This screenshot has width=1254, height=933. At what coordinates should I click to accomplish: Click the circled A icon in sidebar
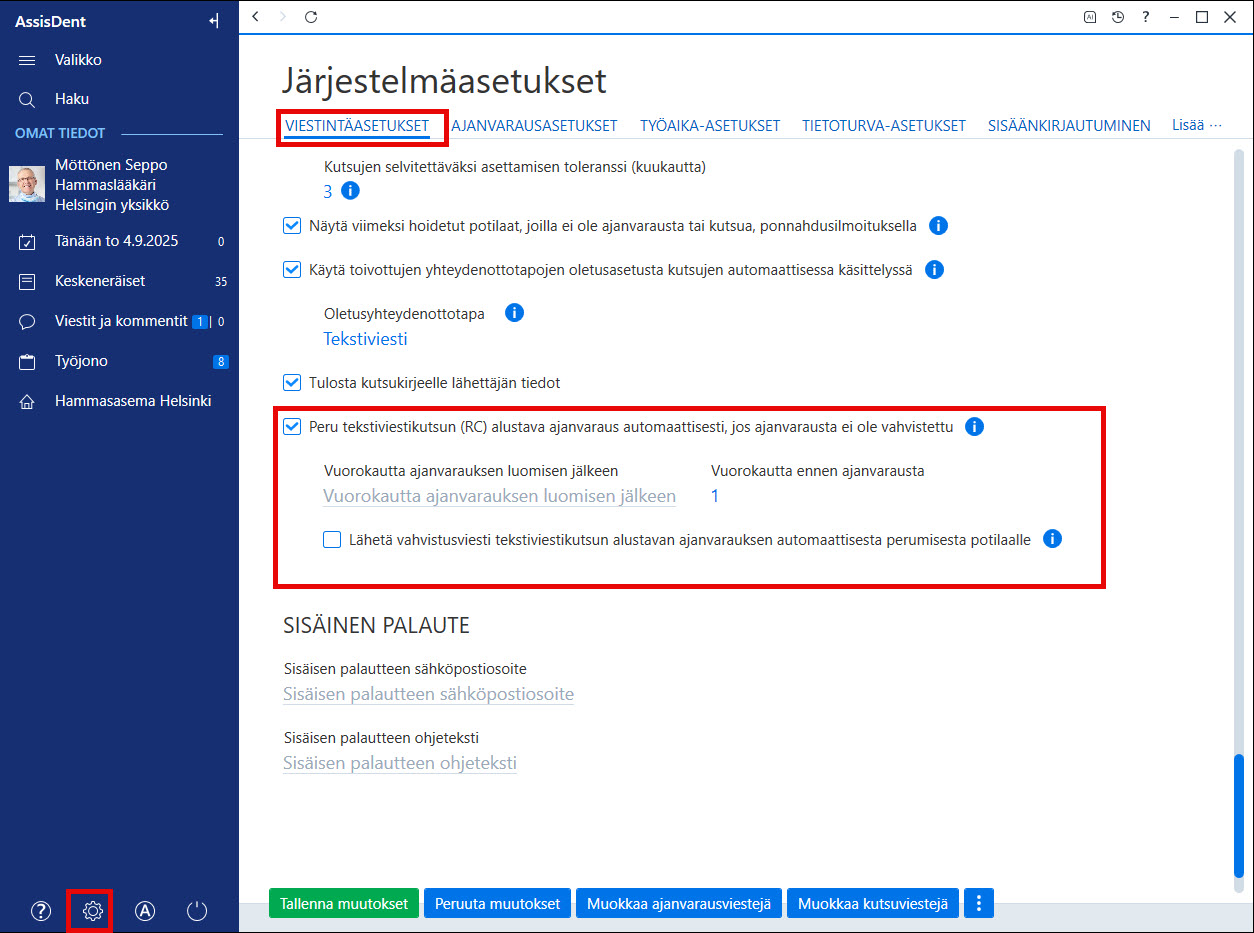point(145,911)
